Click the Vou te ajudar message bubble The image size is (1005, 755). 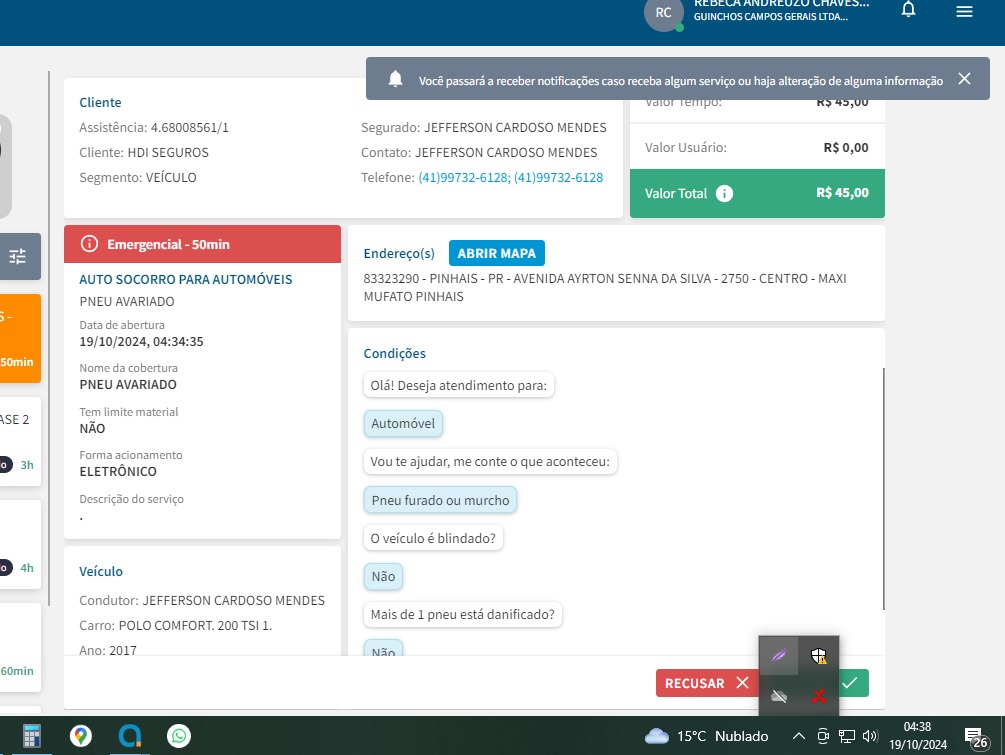click(x=490, y=461)
